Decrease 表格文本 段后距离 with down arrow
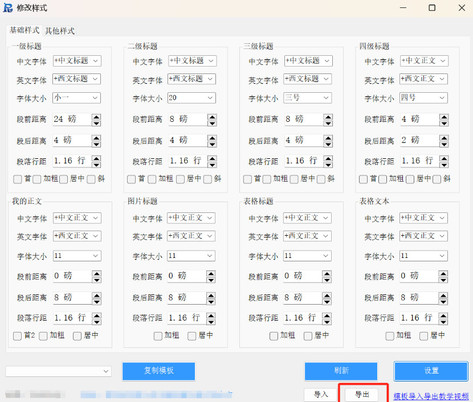 click(443, 301)
